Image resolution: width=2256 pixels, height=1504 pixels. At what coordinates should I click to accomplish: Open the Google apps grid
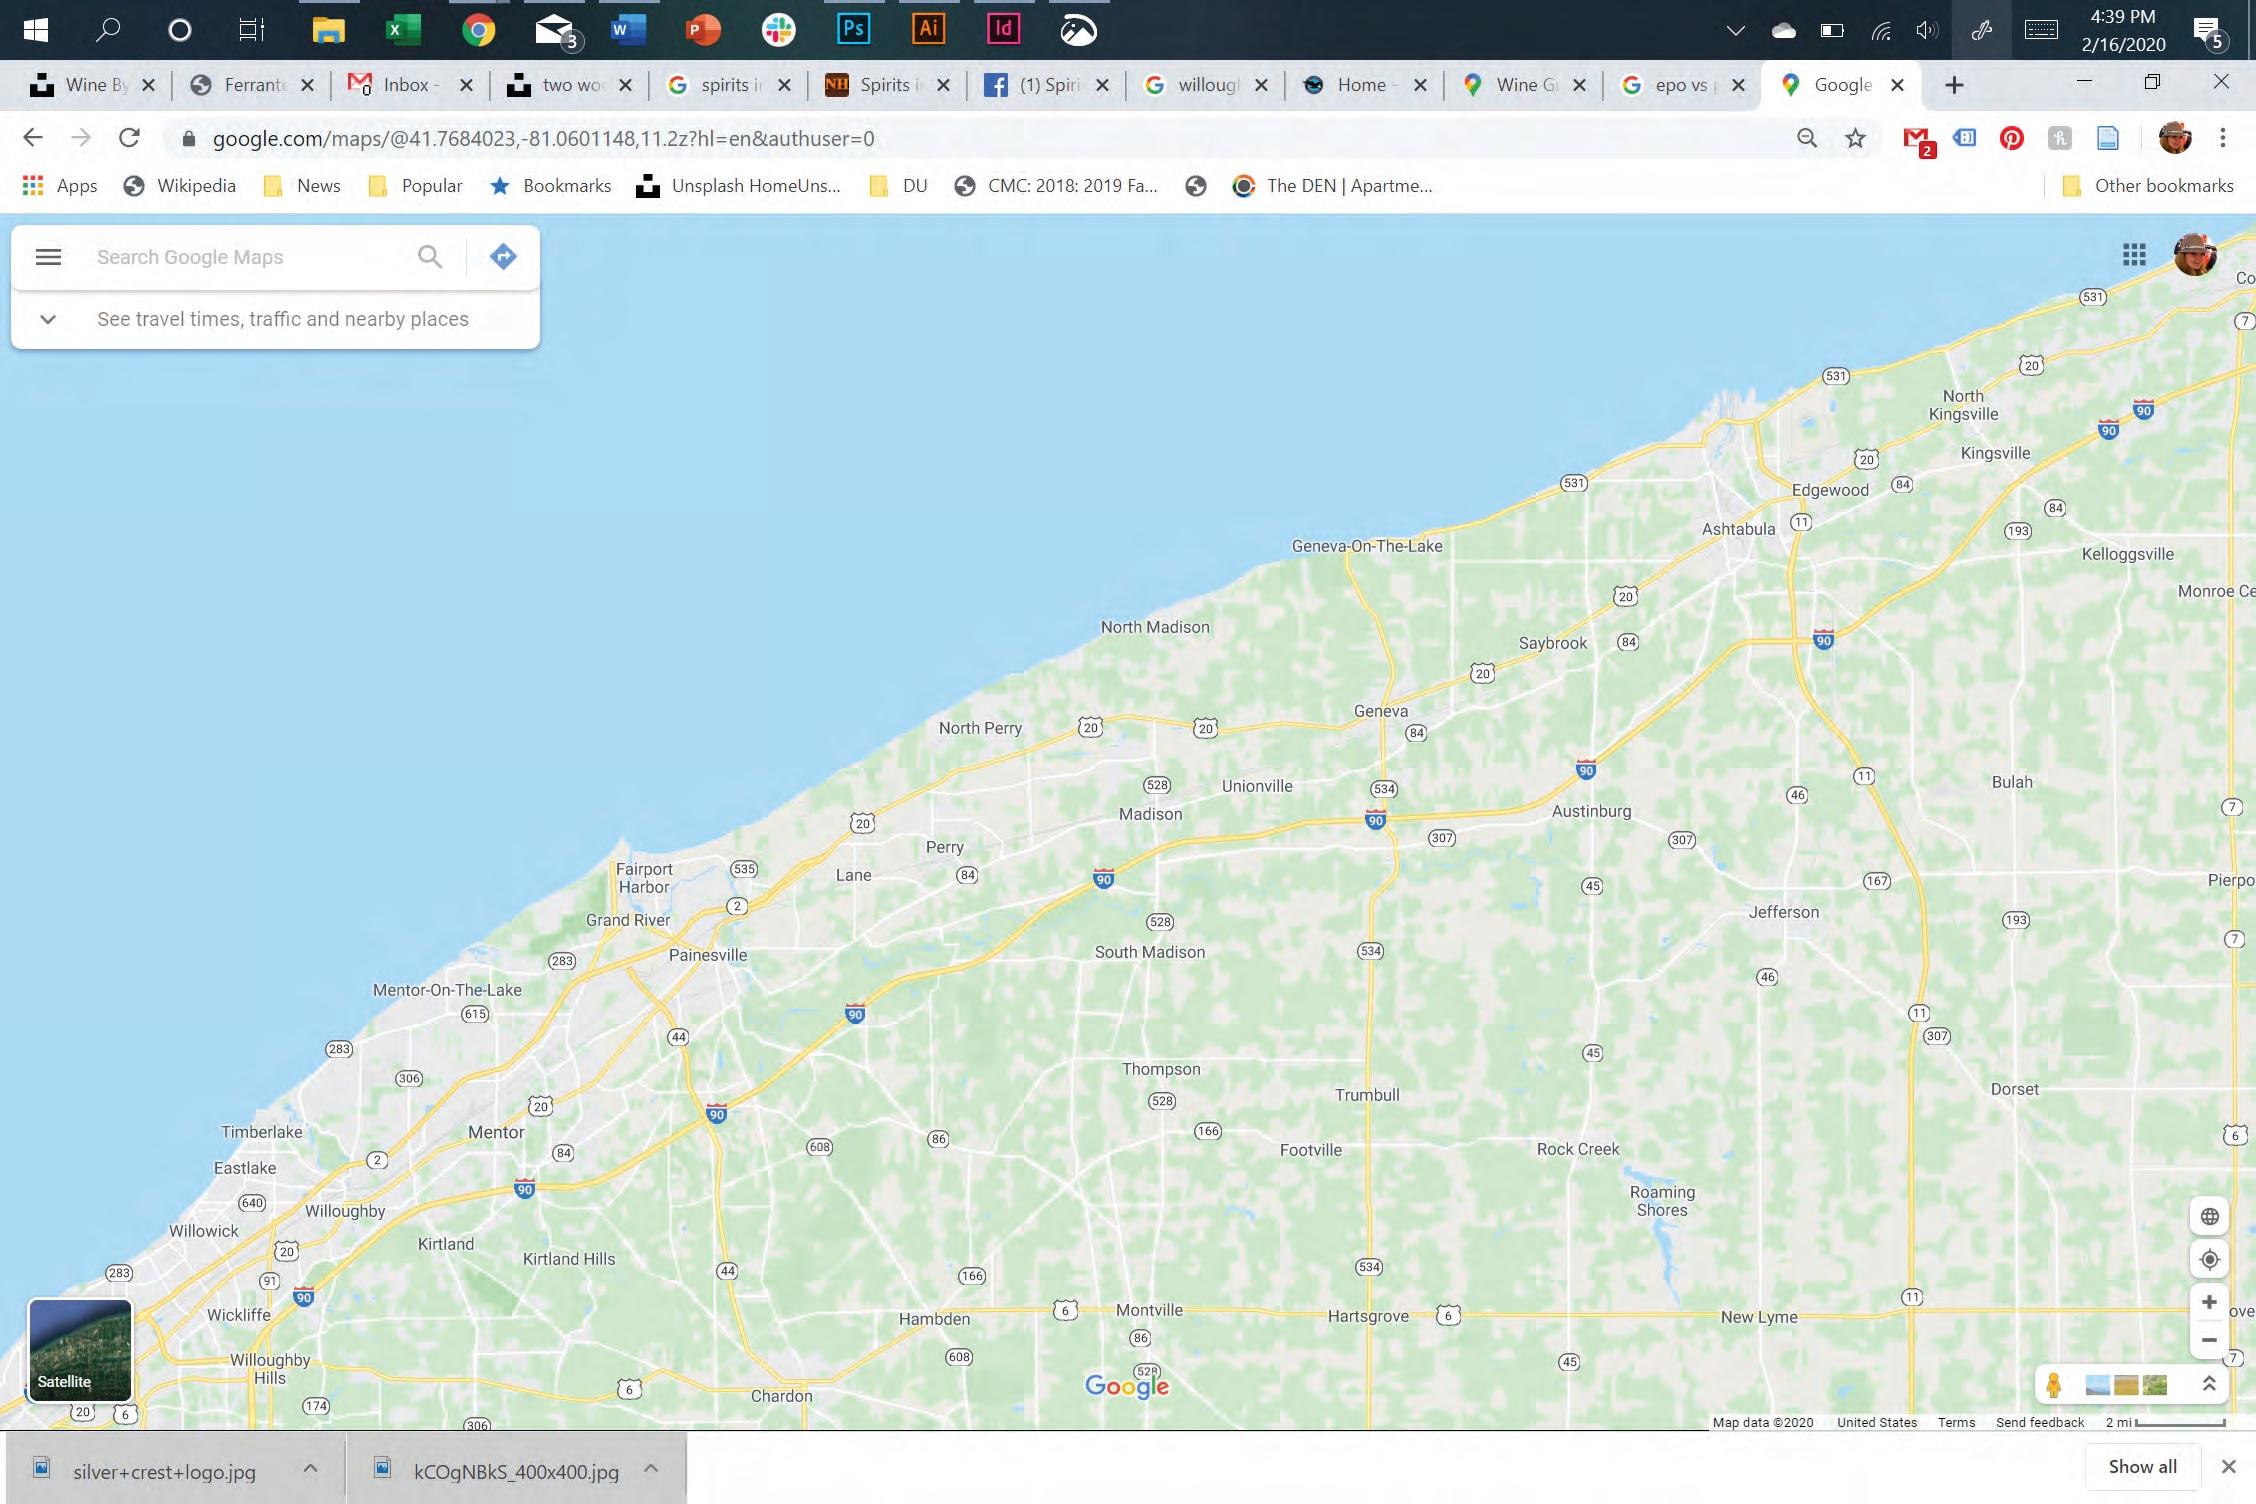(2134, 255)
